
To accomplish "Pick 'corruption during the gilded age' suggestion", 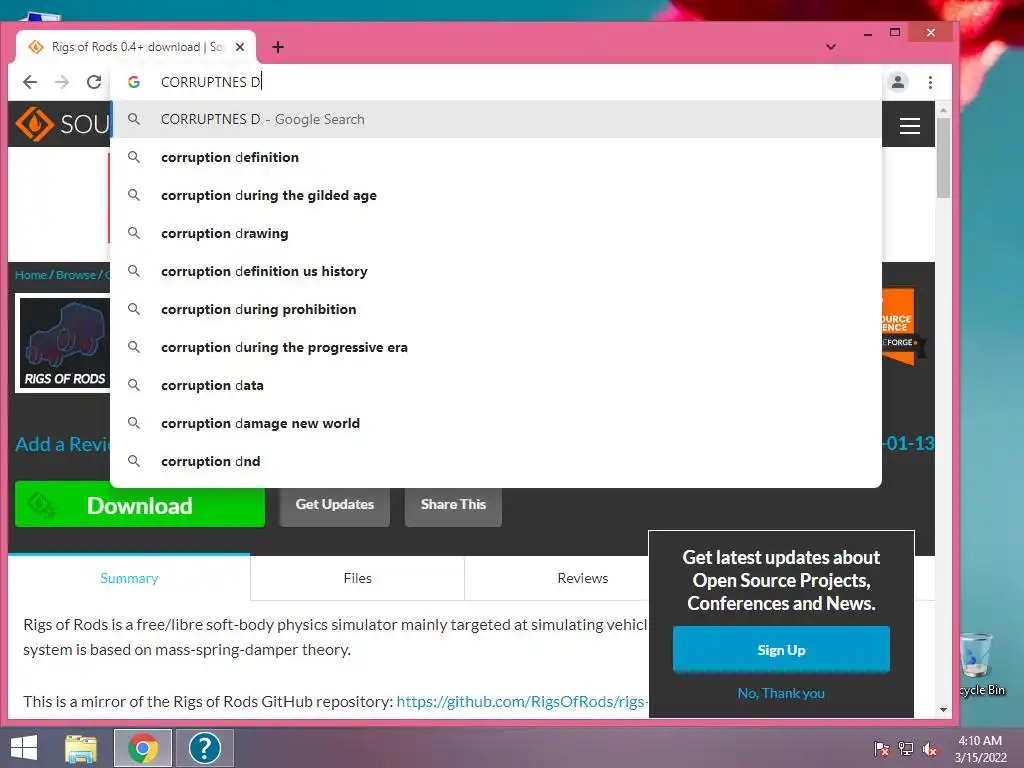I will [496, 195].
